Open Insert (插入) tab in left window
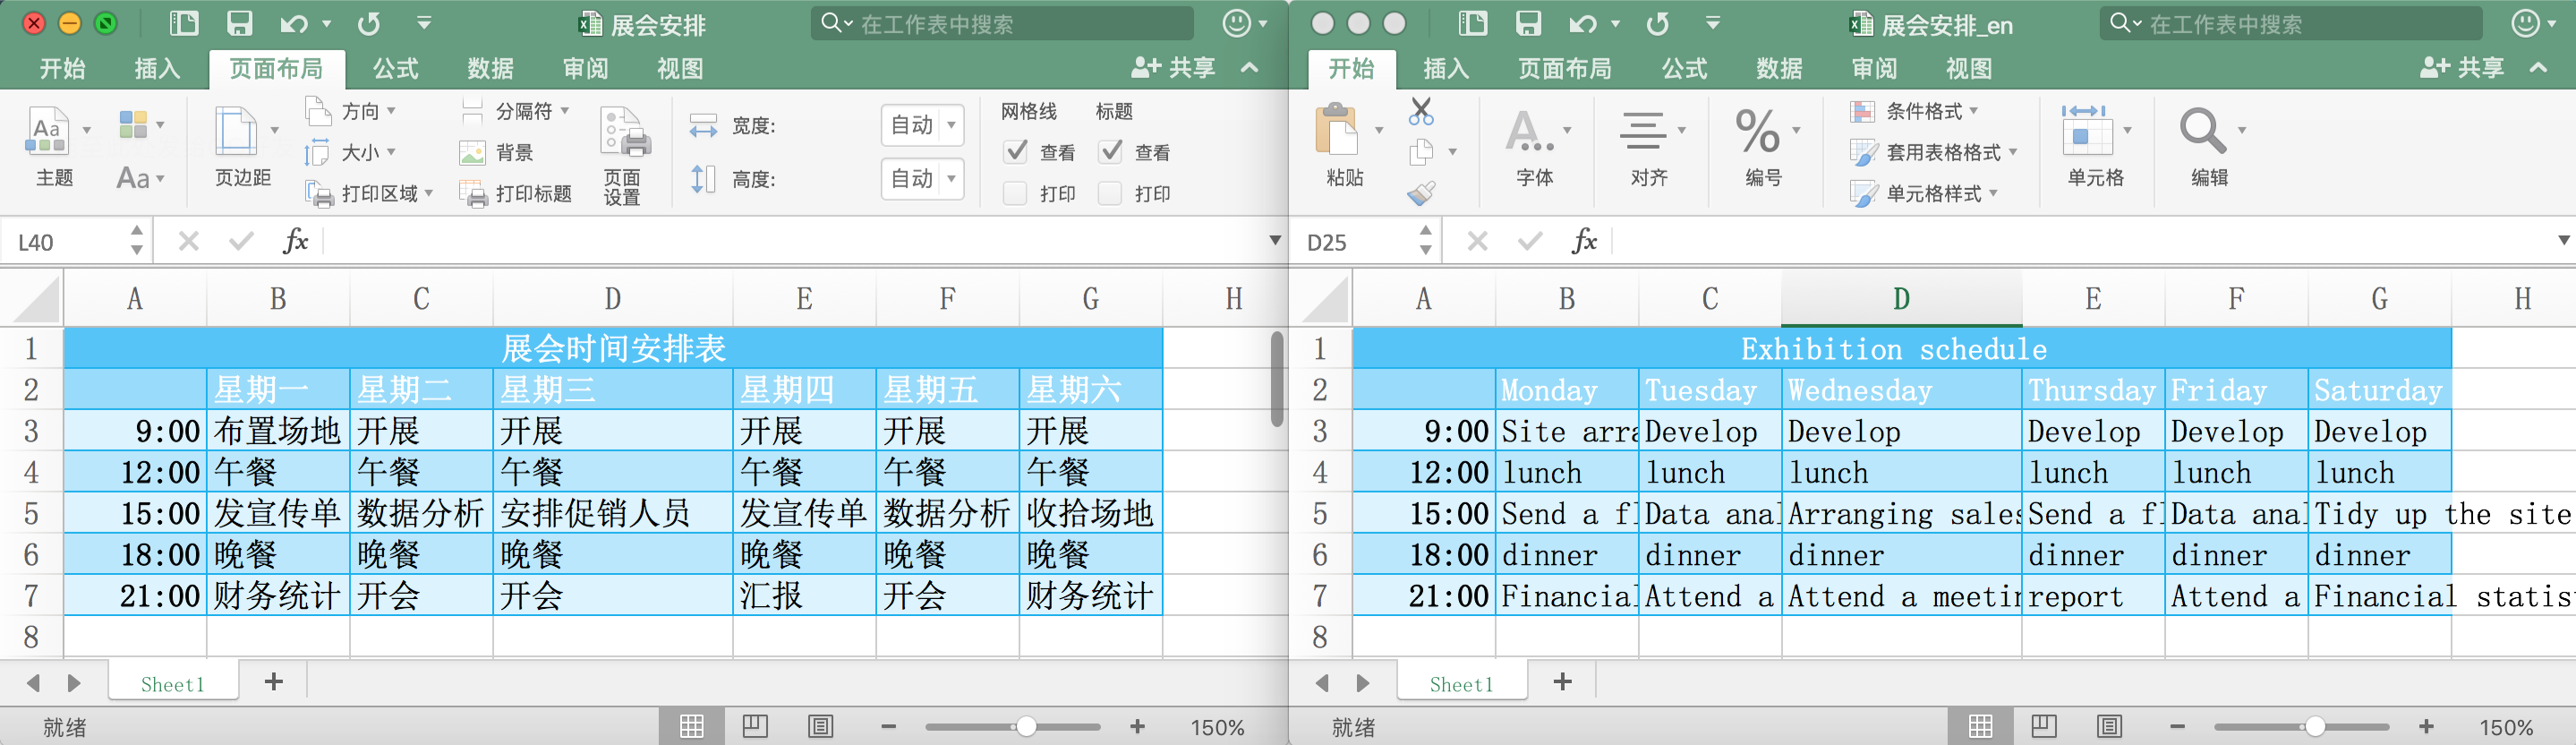 click(x=157, y=68)
